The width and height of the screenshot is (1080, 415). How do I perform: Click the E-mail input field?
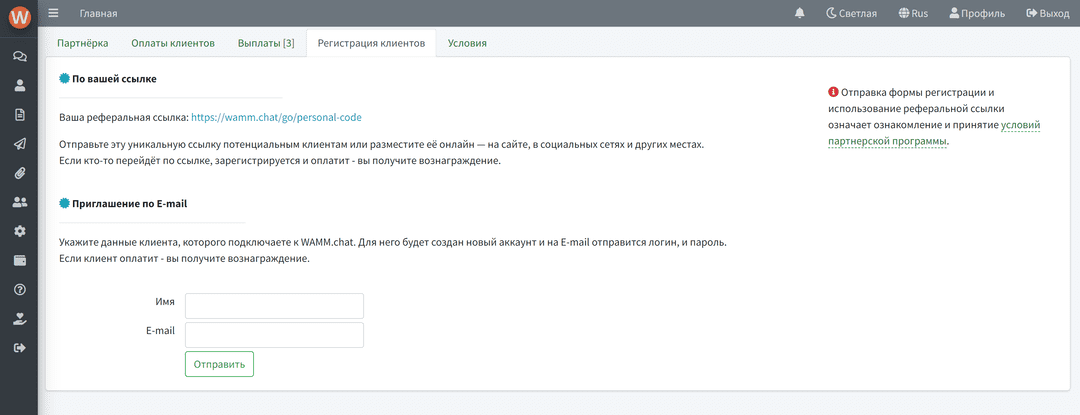[x=274, y=335]
